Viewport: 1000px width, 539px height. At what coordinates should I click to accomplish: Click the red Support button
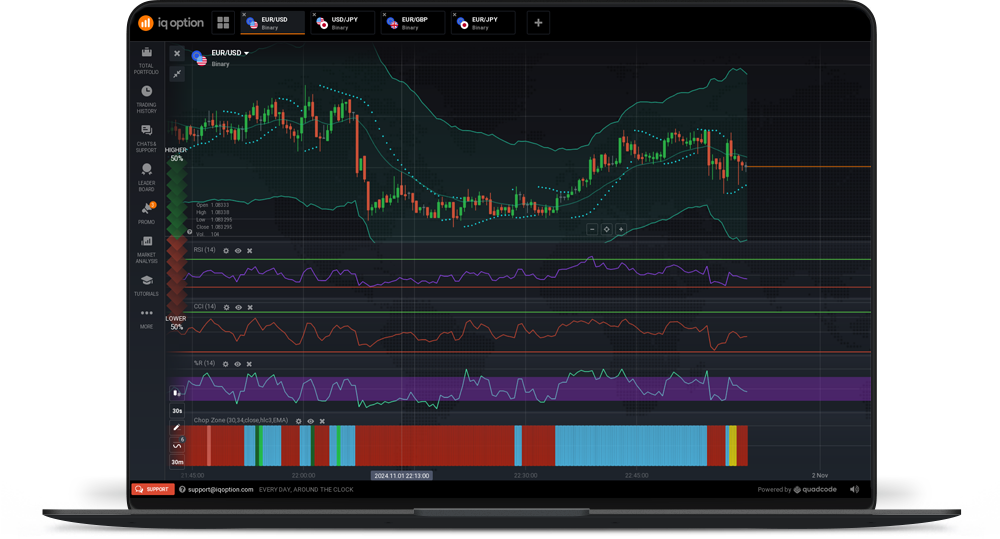(152, 490)
